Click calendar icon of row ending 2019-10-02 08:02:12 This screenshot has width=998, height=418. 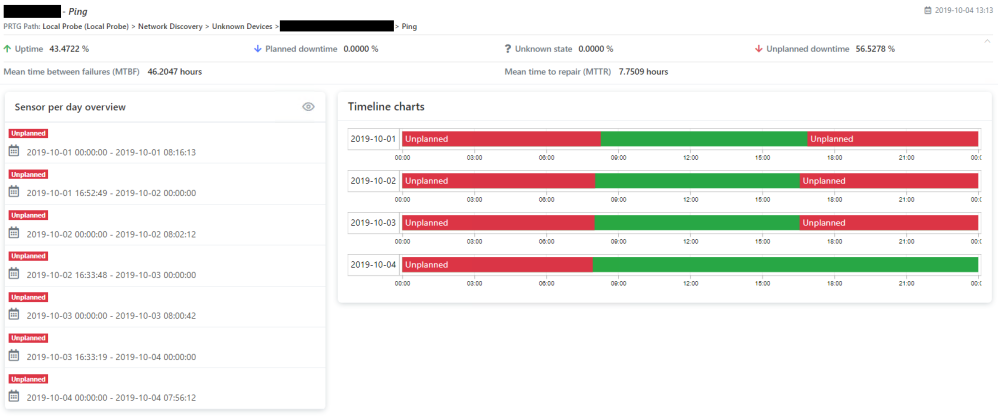tap(15, 233)
